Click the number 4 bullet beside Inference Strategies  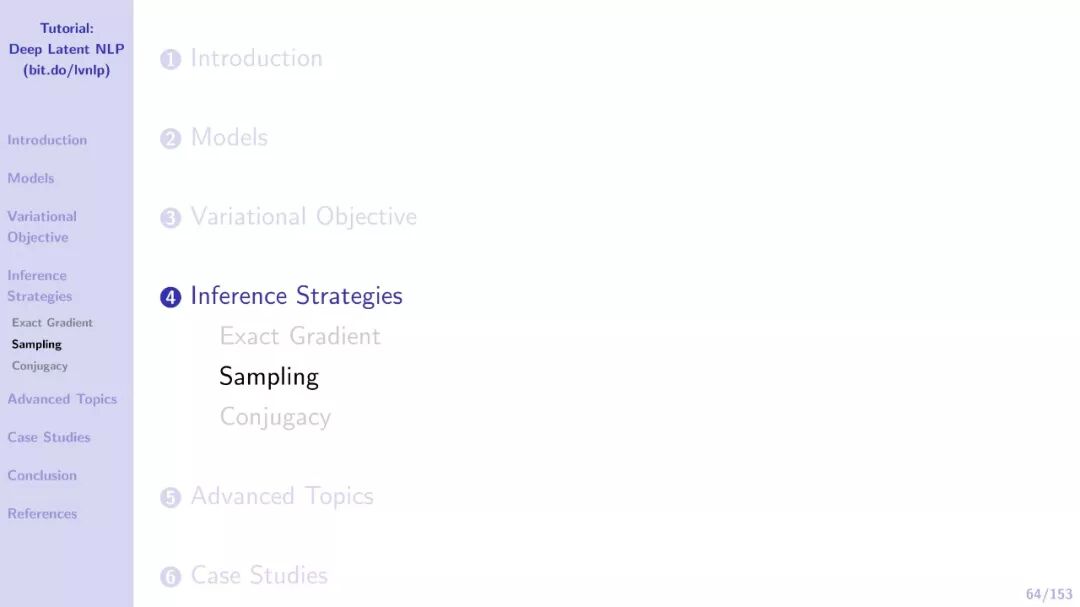(170, 297)
